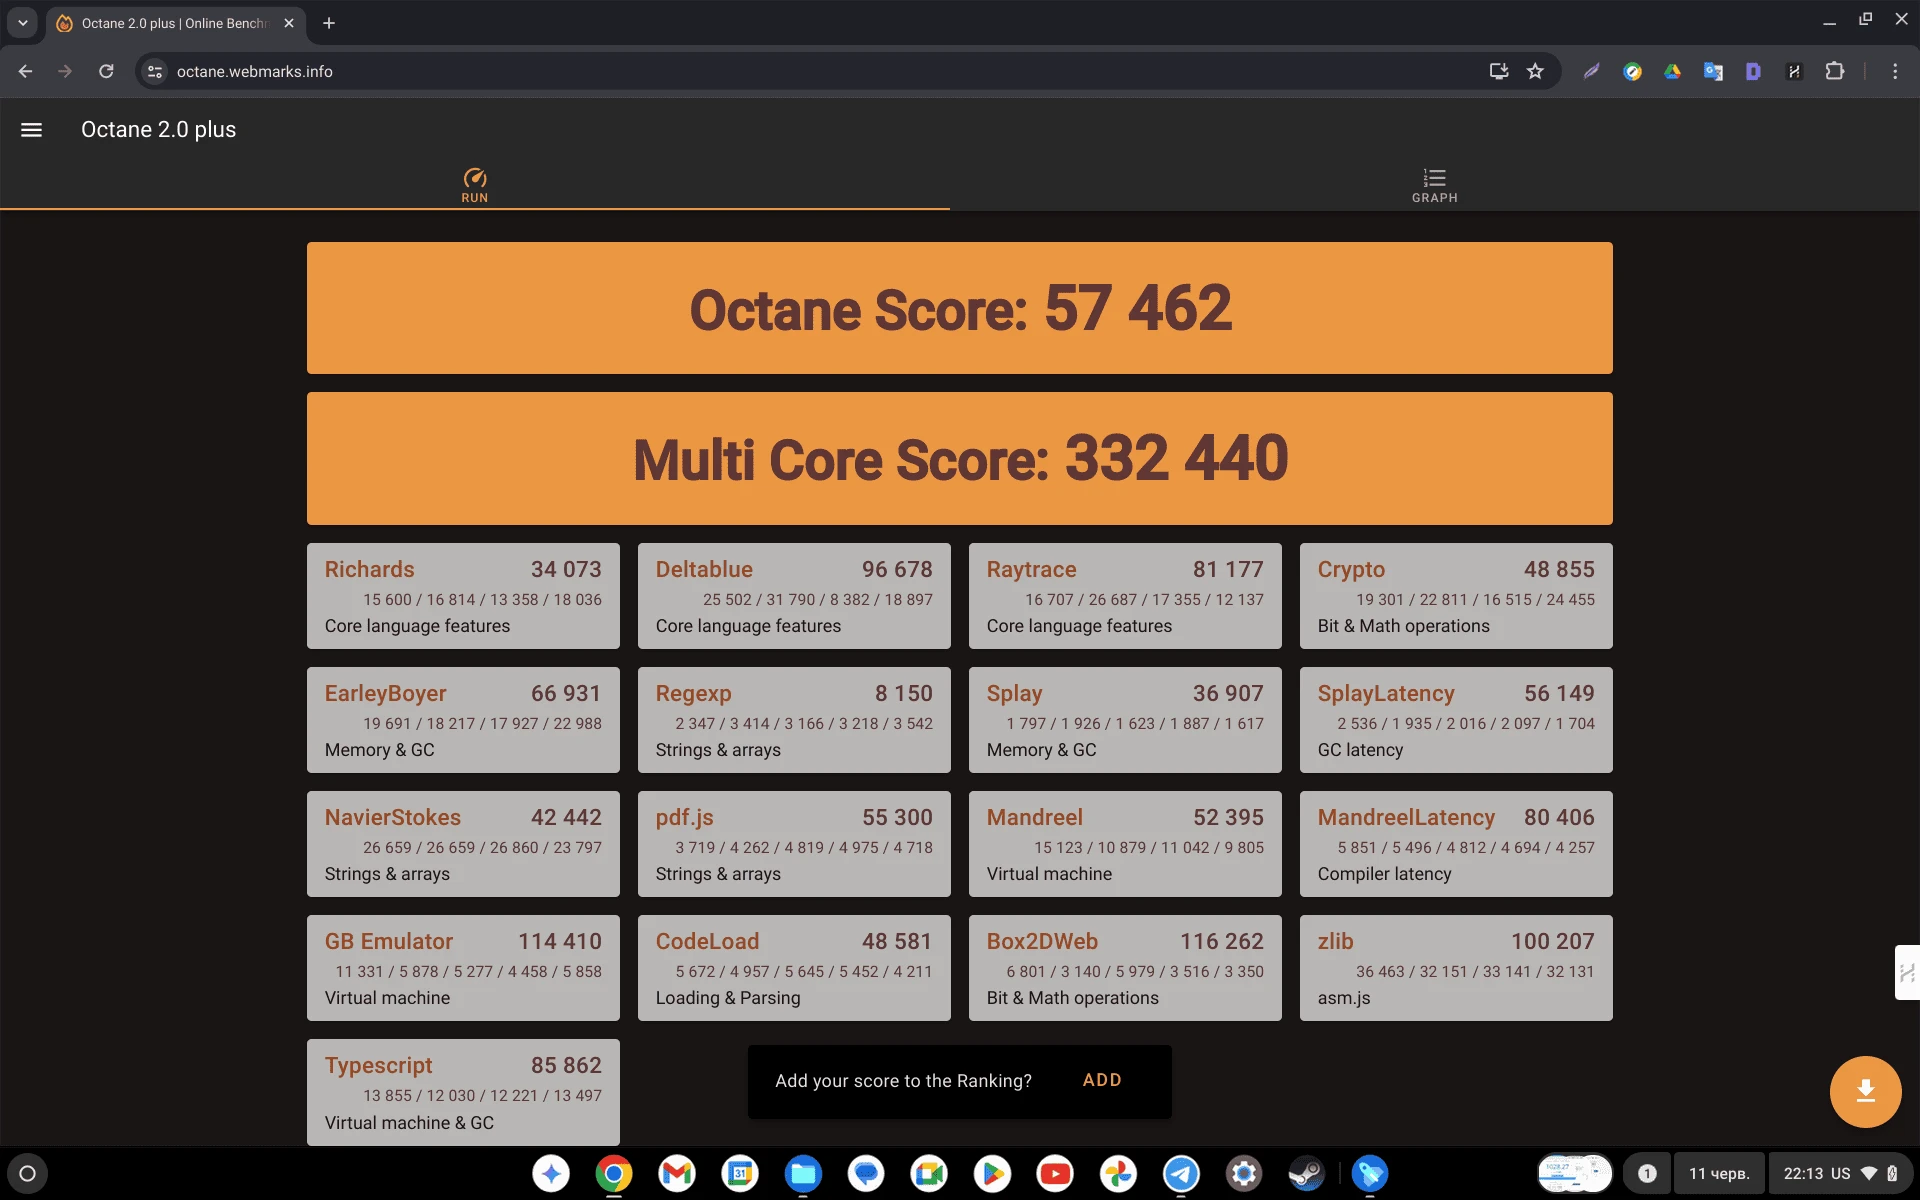Switch to the GRAPH tab
This screenshot has height=1200, width=1920.
coord(1434,186)
